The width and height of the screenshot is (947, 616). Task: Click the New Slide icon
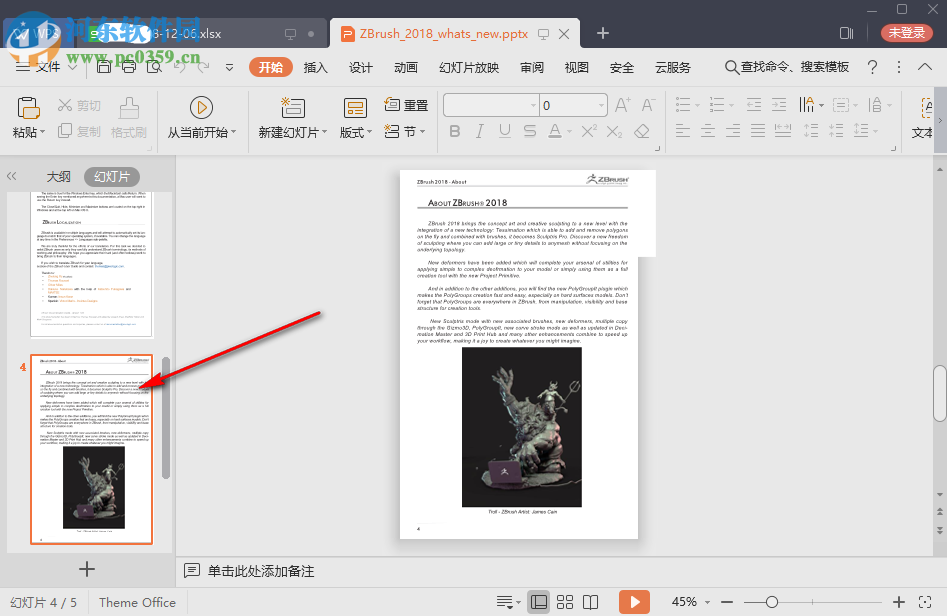coord(293,108)
